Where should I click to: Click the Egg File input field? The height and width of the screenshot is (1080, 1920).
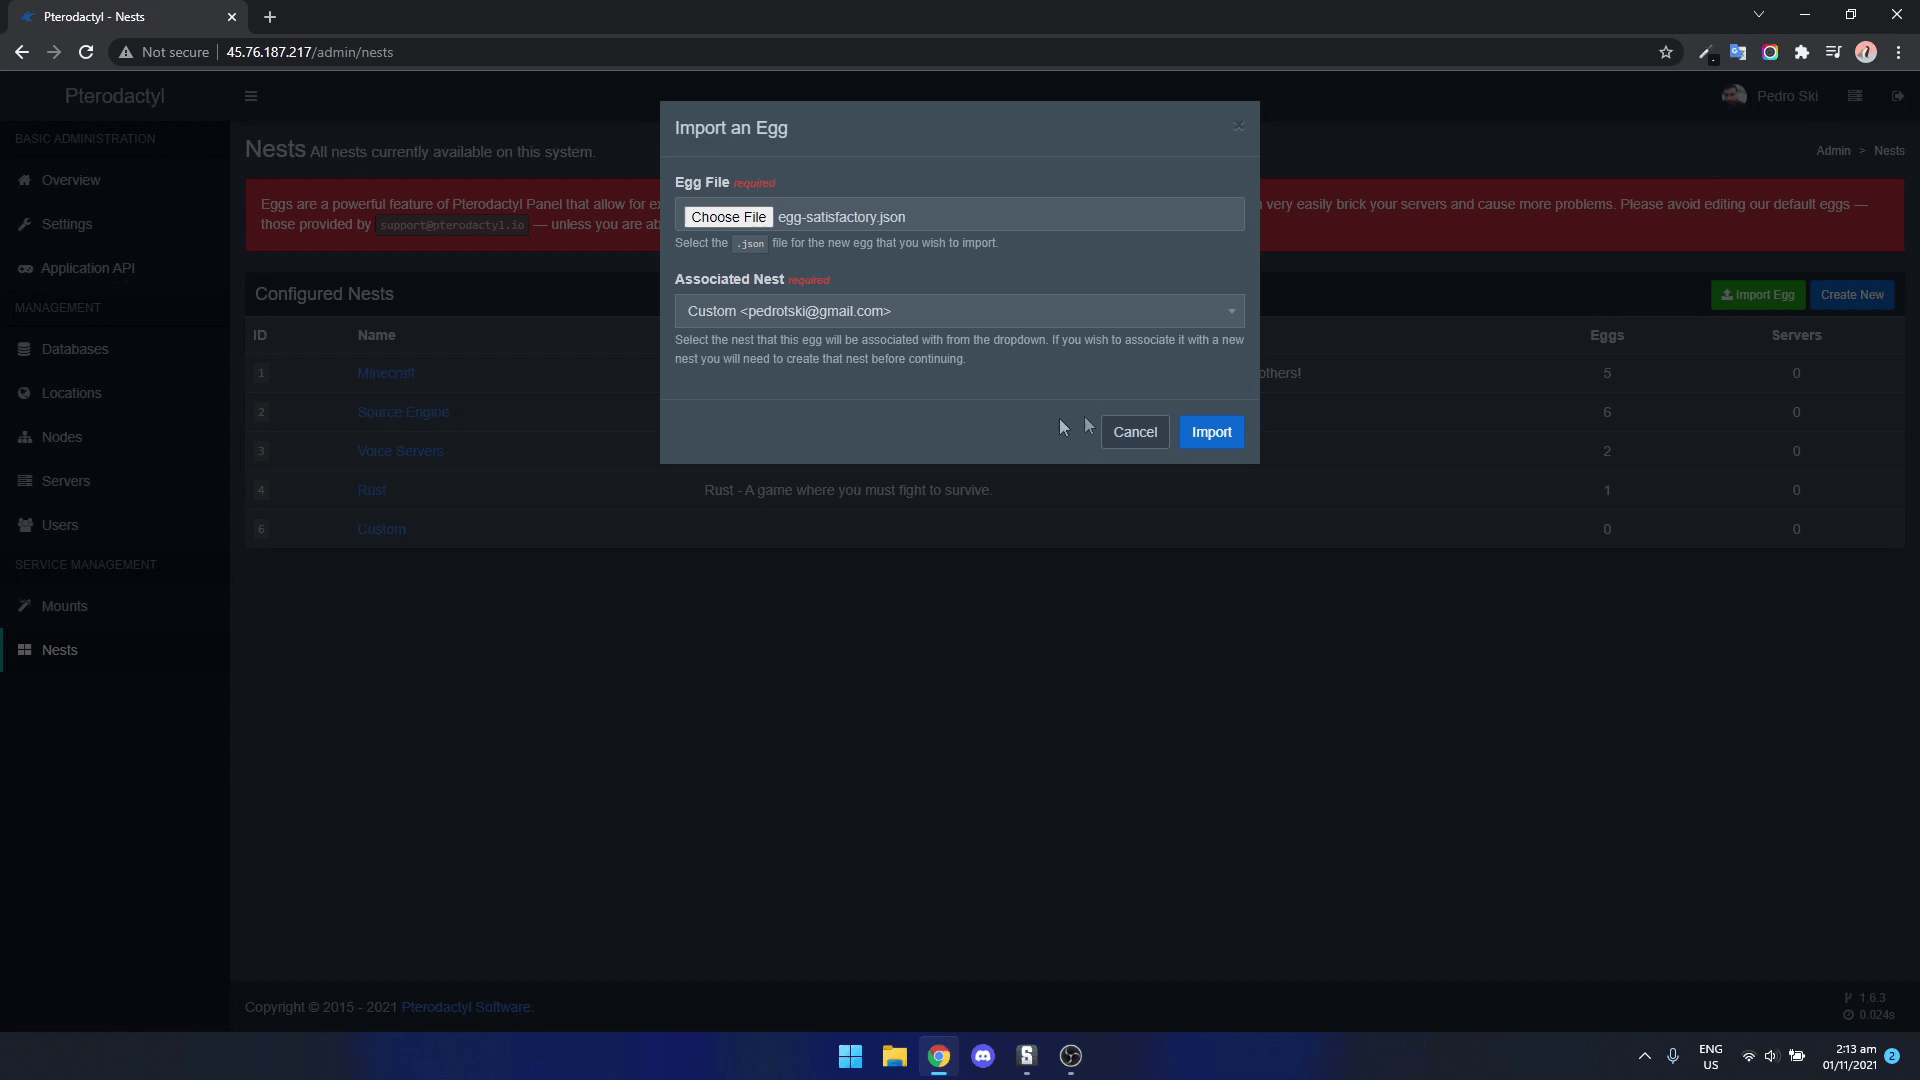point(959,215)
